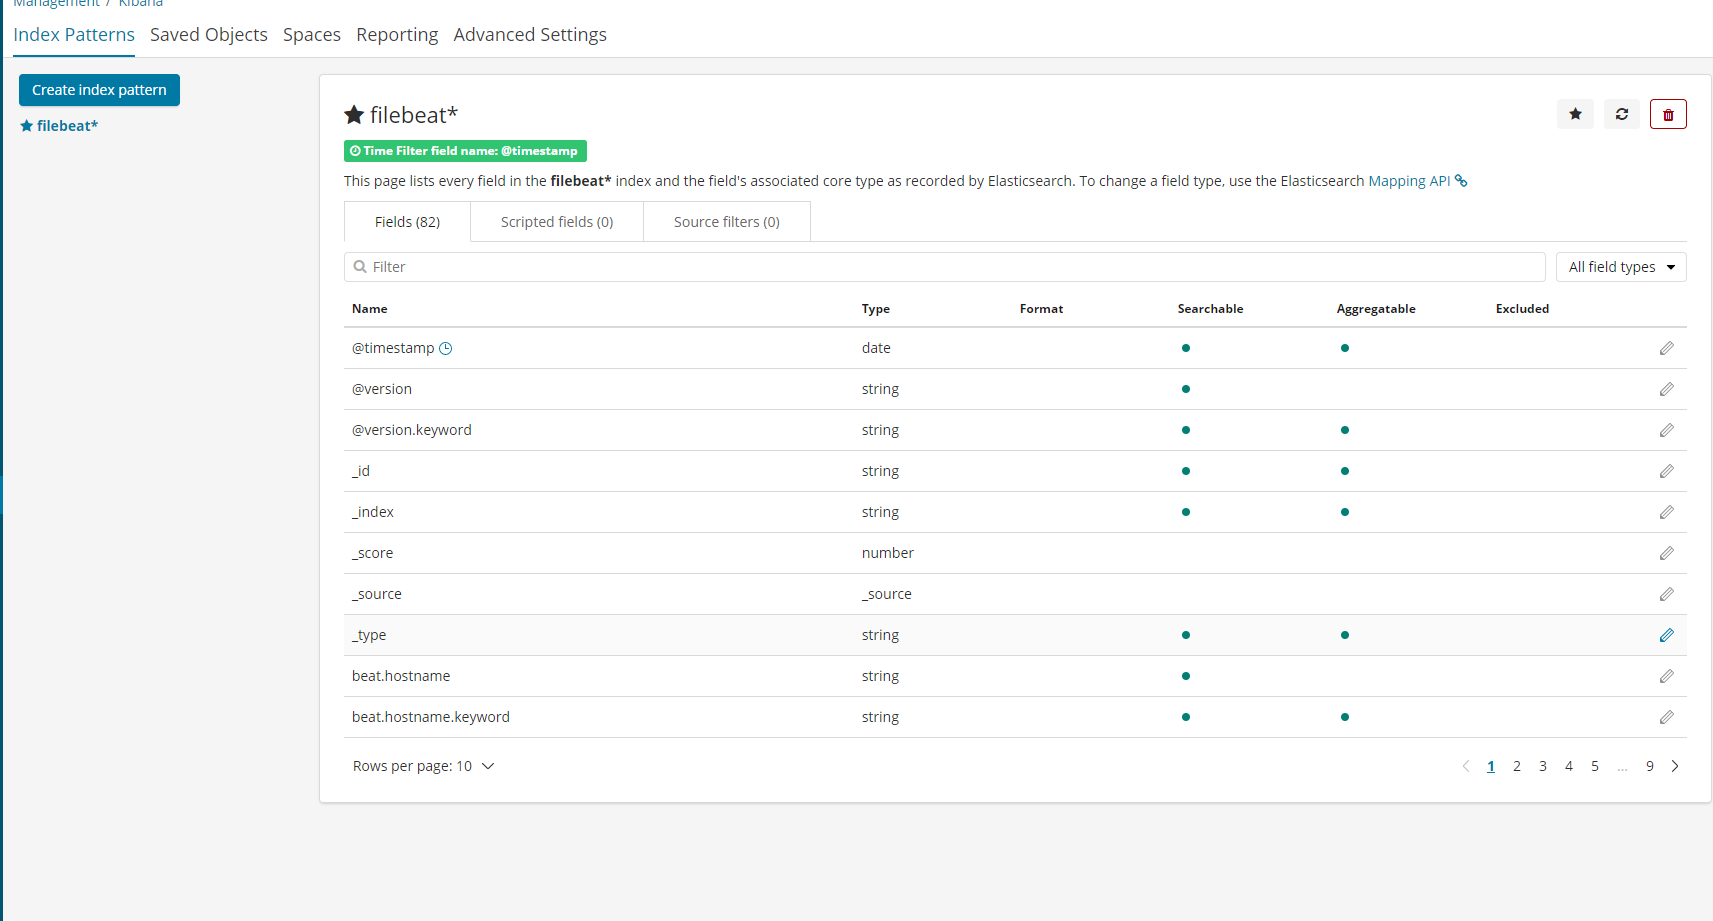Jump to last page 9
The image size is (1713, 921).
[1650, 766]
